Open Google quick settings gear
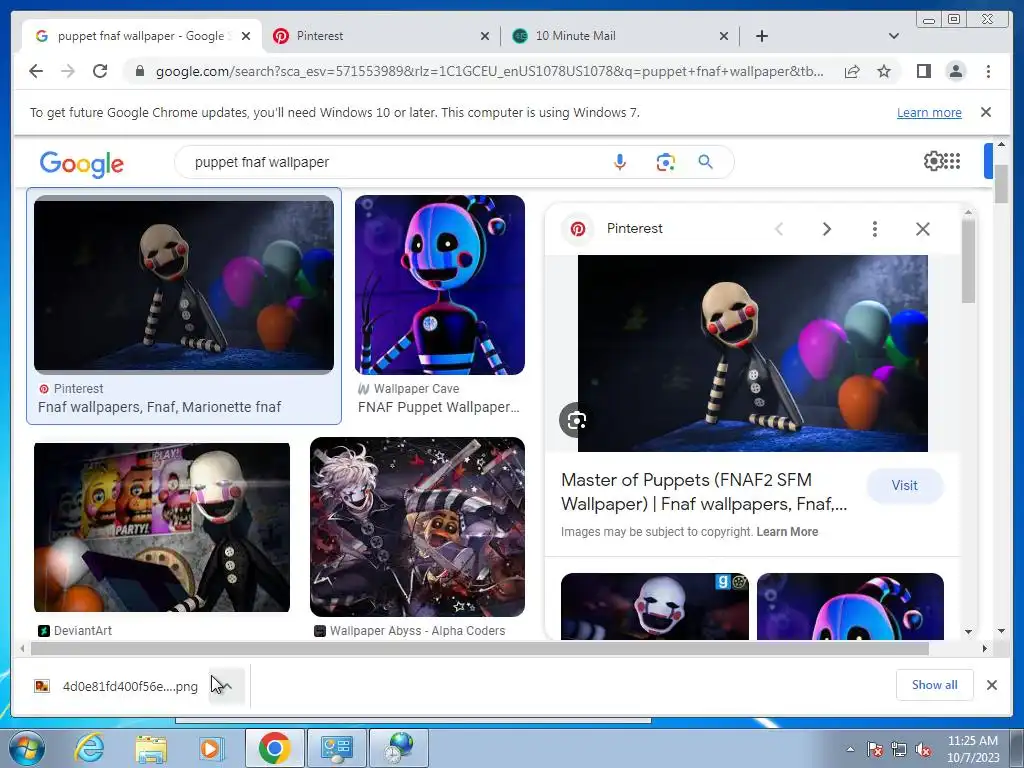Image resolution: width=1024 pixels, height=768 pixels. 933,161
